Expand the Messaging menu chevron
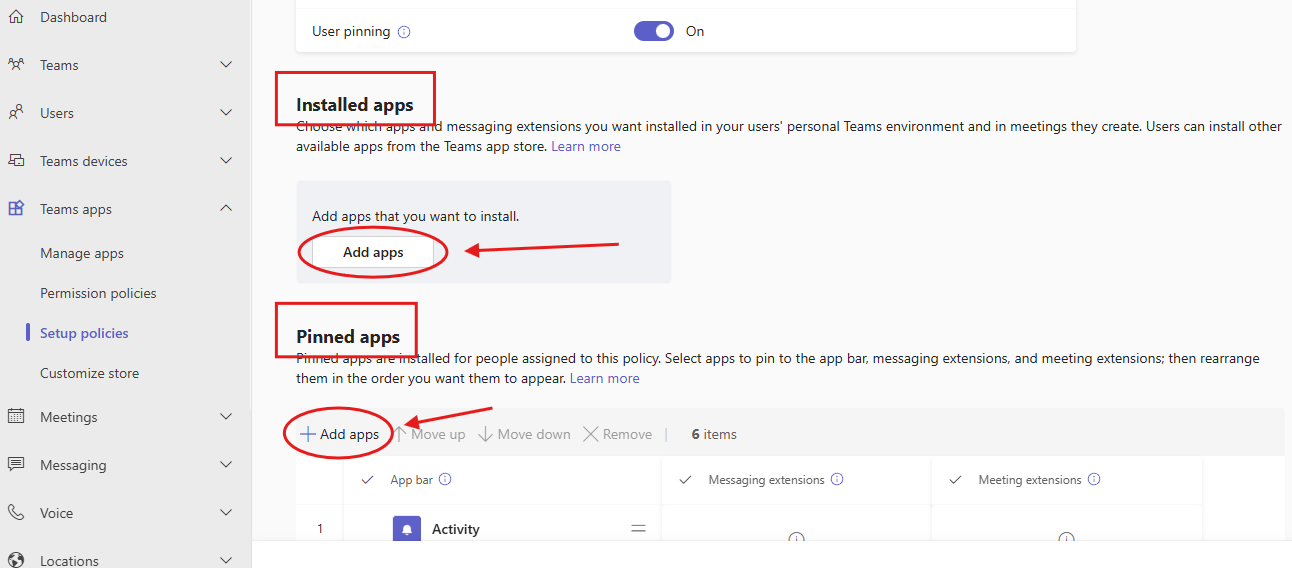The height and width of the screenshot is (568, 1292). [x=226, y=465]
